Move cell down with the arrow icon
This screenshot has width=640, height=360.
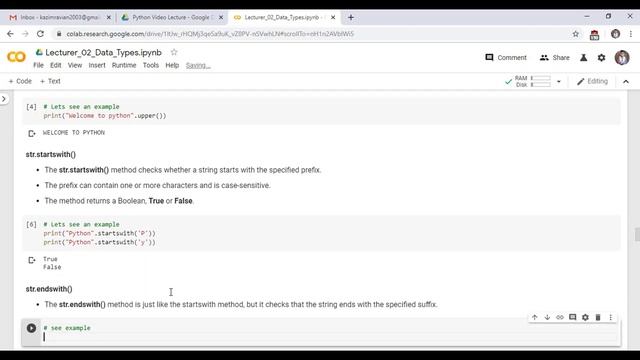(547, 317)
